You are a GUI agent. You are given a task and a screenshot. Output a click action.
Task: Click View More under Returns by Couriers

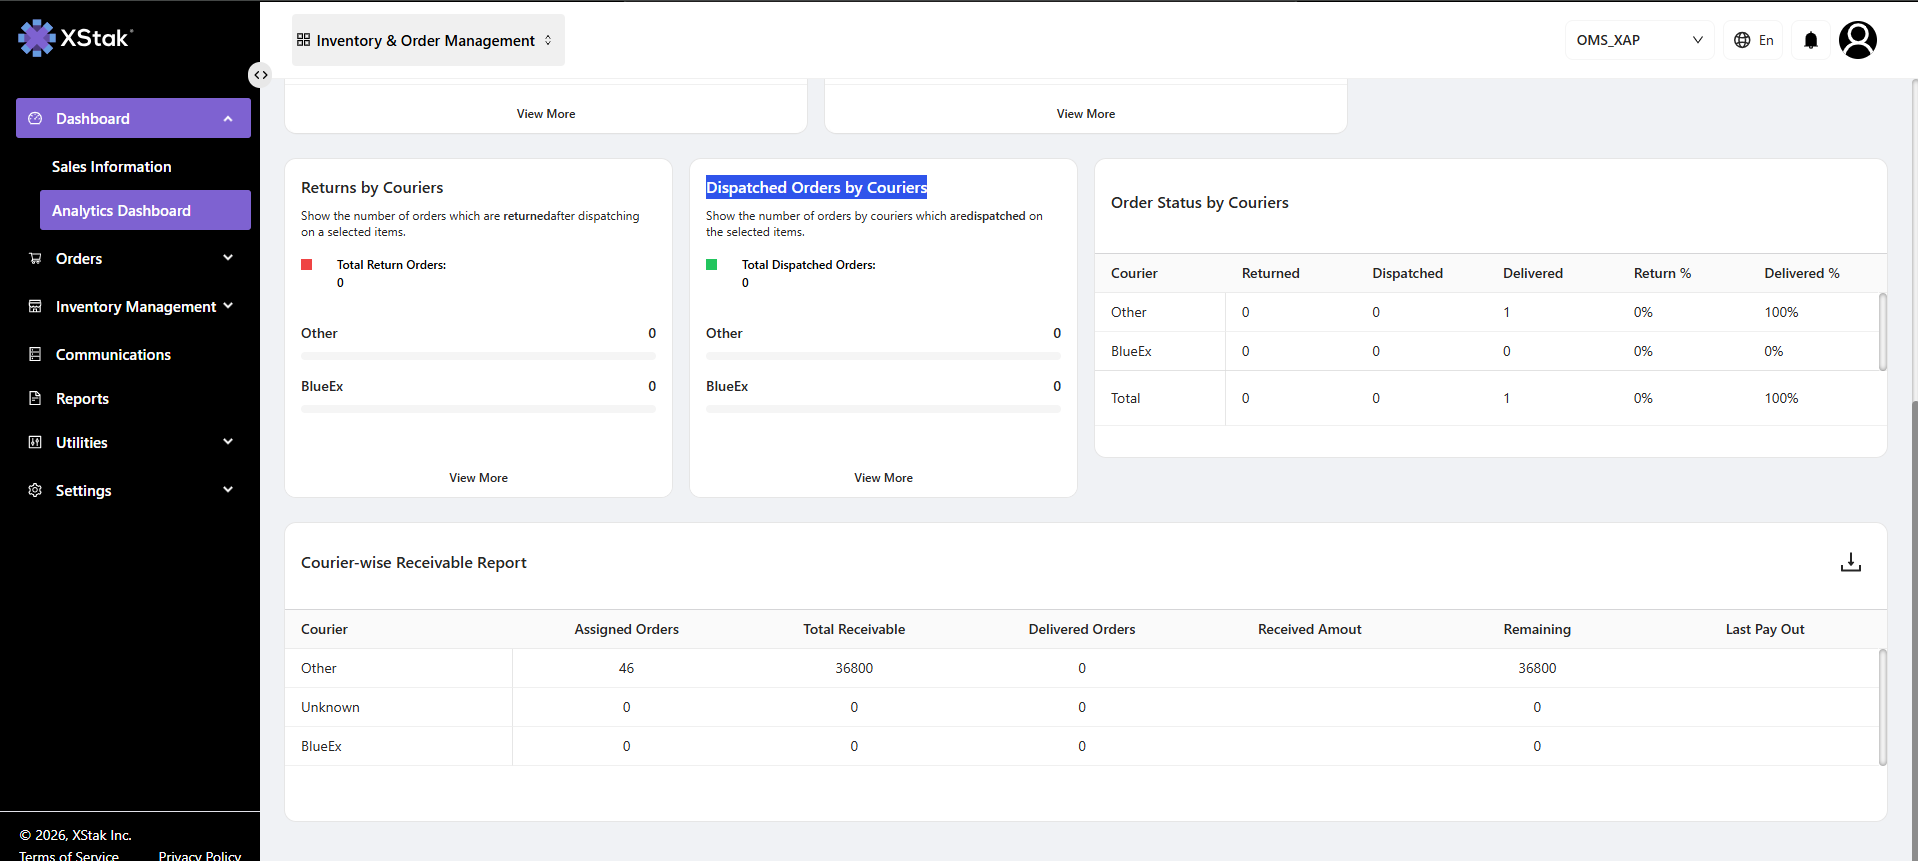click(478, 478)
